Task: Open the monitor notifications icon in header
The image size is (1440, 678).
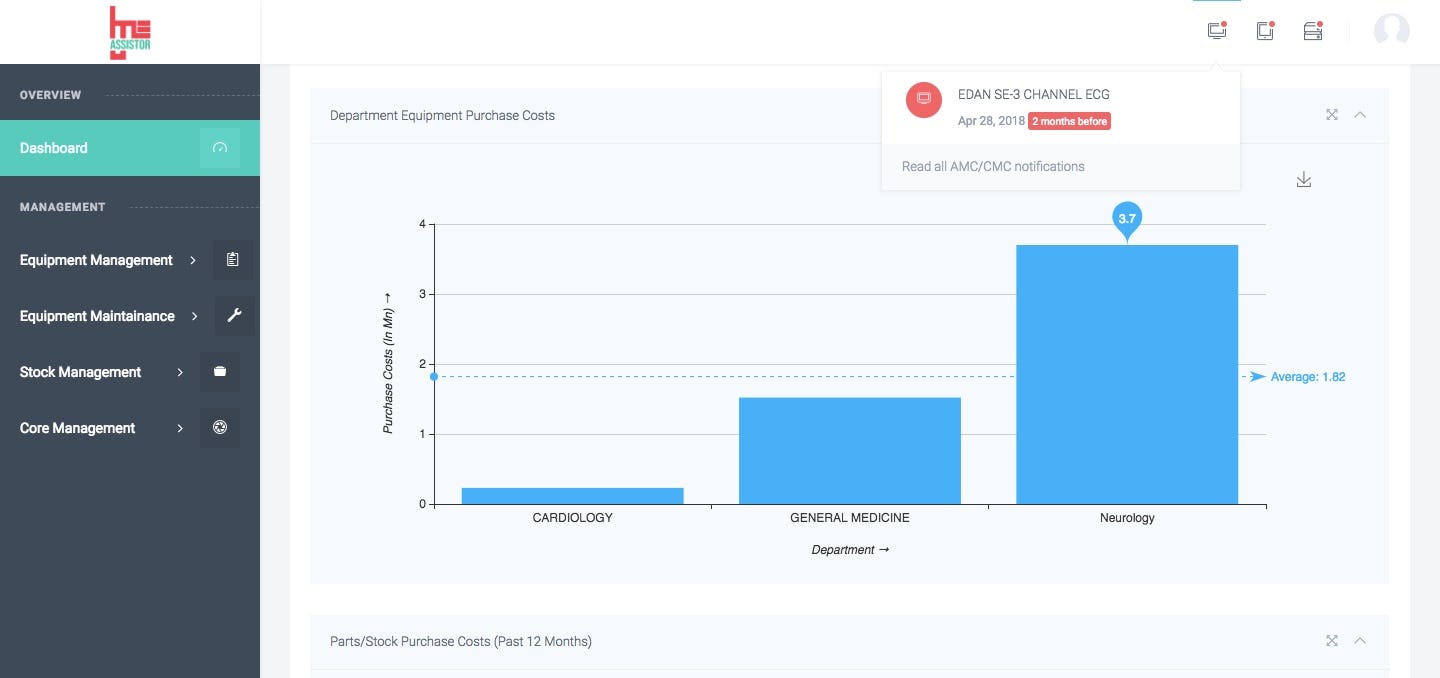Action: coord(1216,31)
